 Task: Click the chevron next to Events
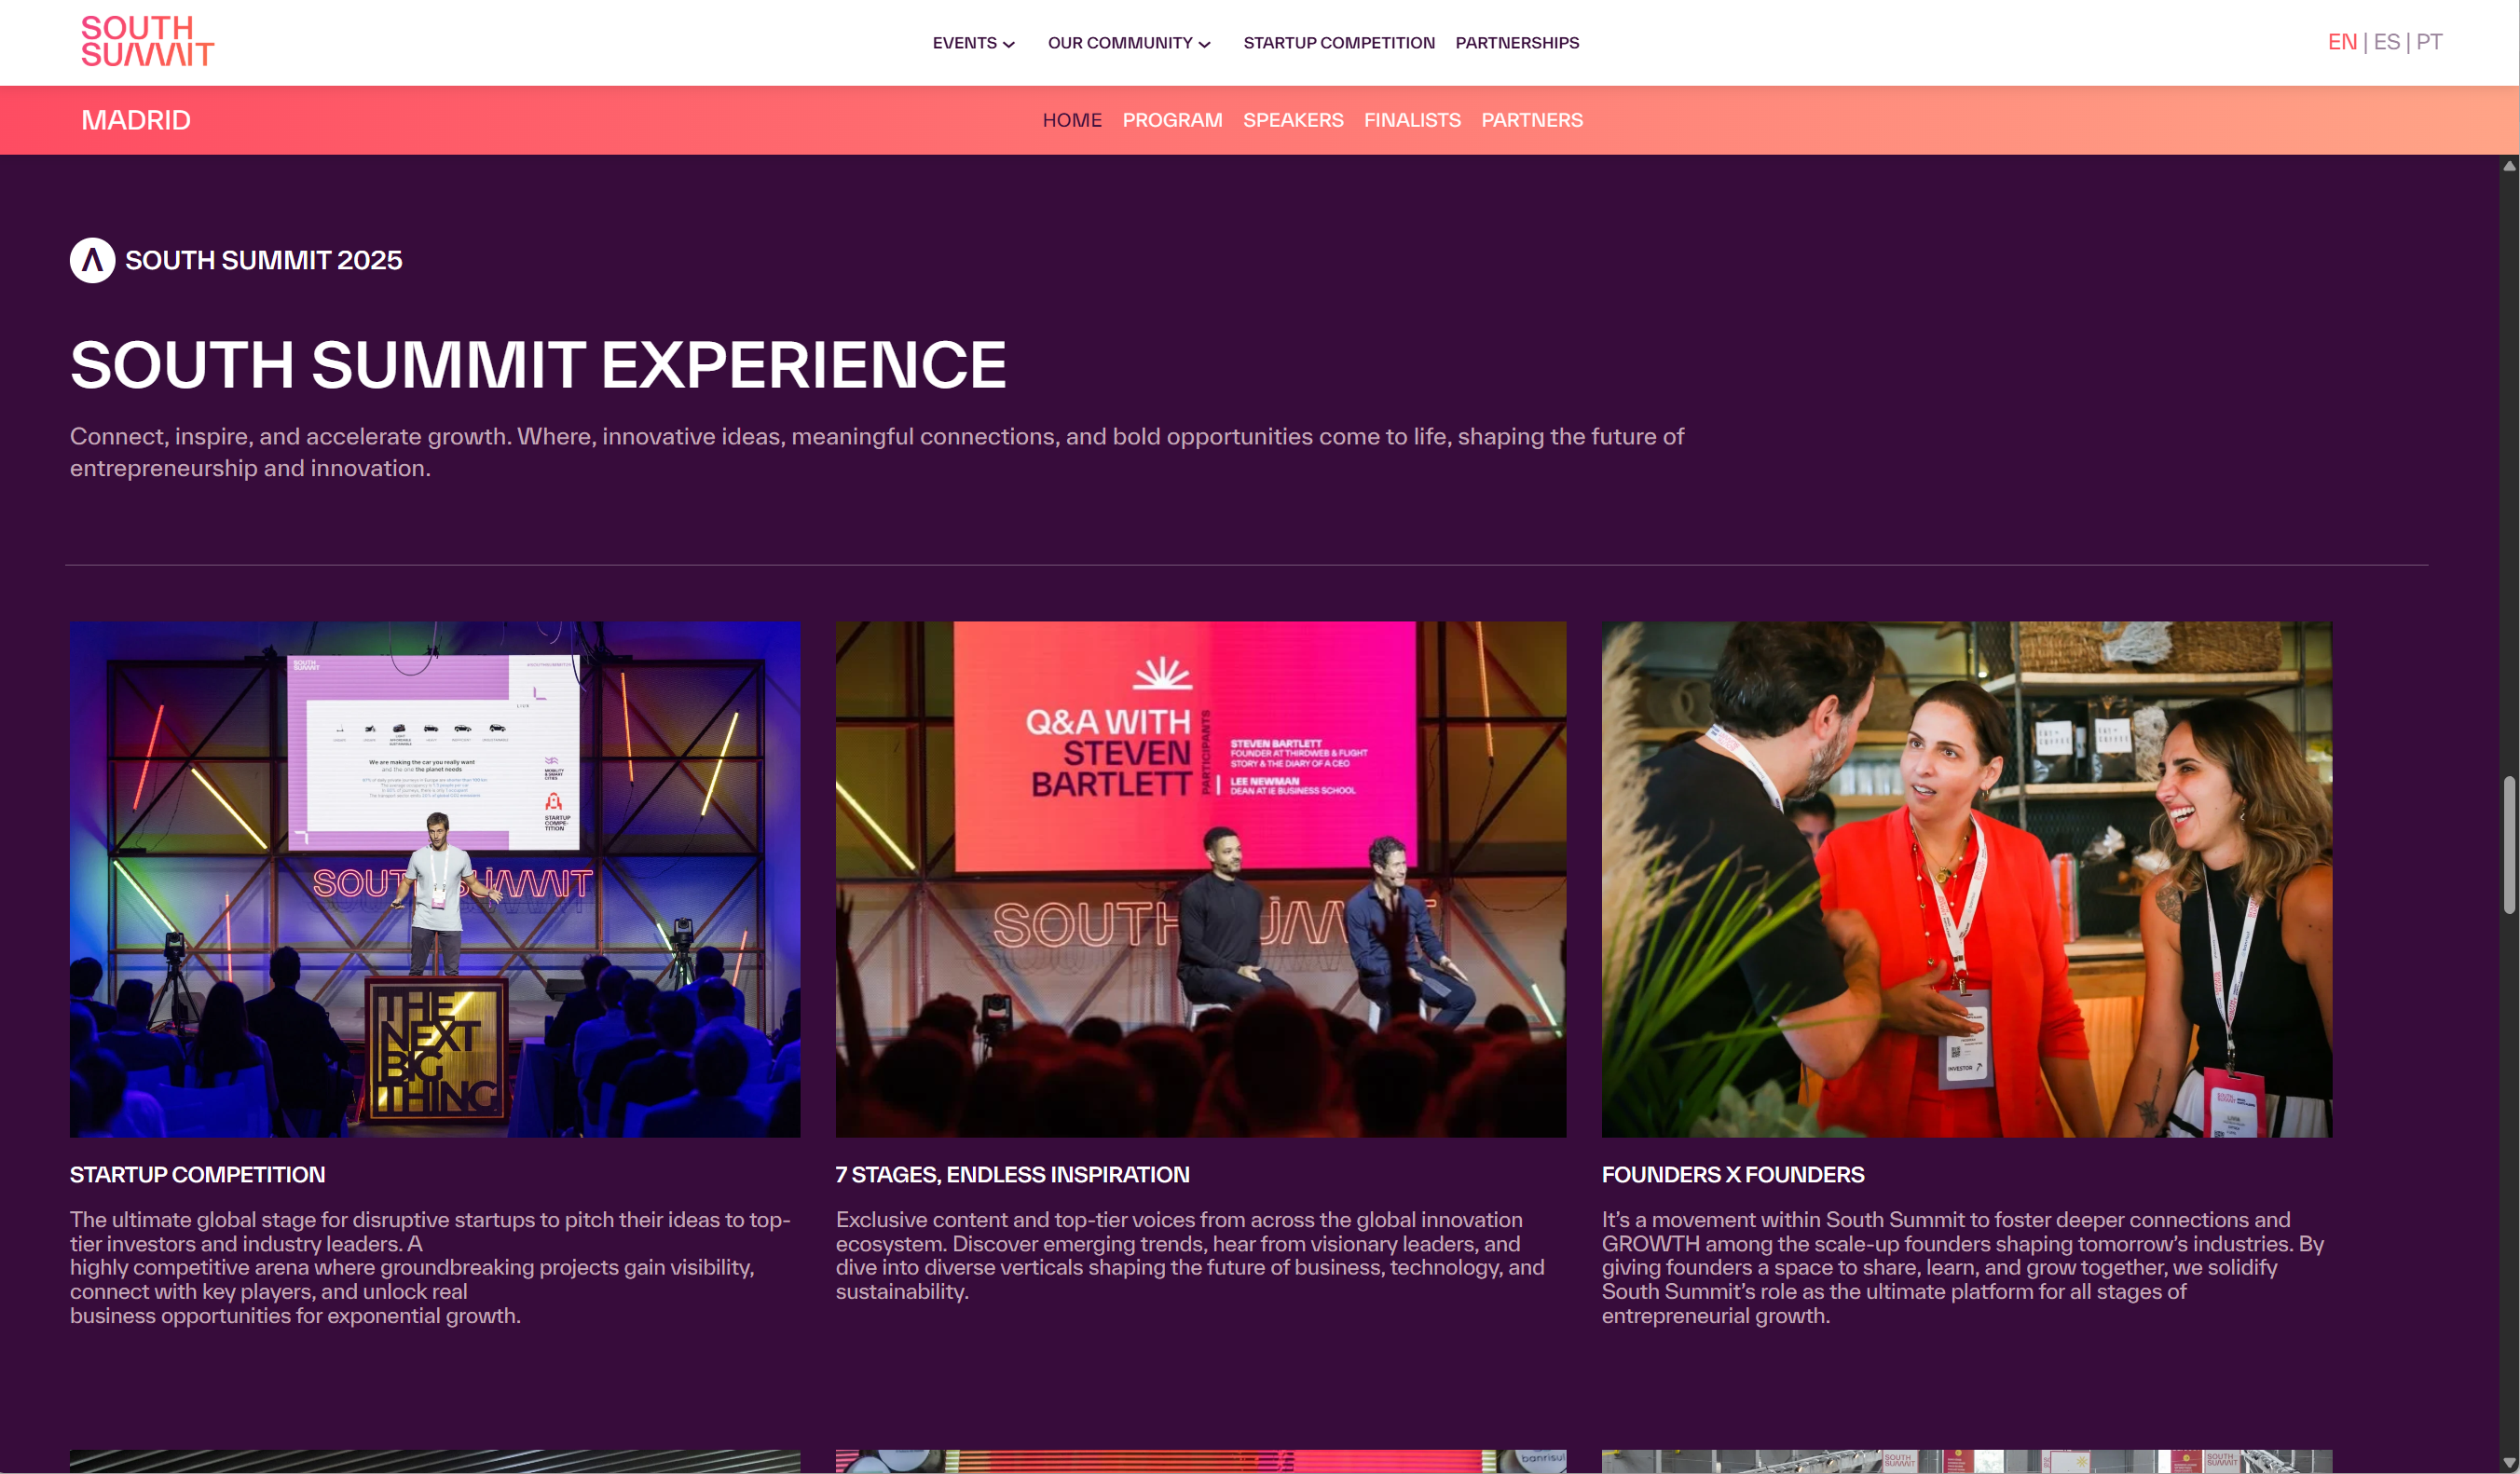(x=1009, y=44)
